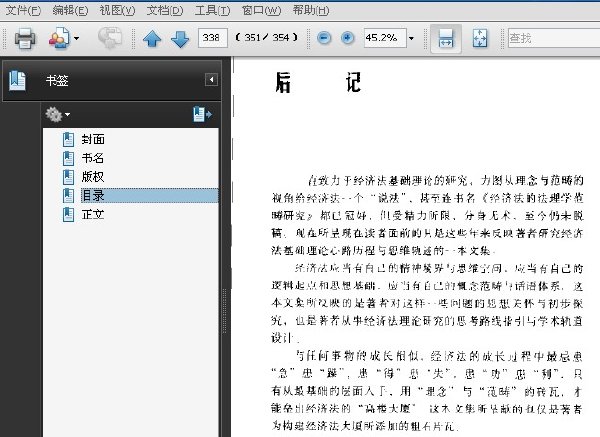Viewport: 600px width, 437px height.
Task: Open the 编辑(E) menu
Action: coord(70,10)
